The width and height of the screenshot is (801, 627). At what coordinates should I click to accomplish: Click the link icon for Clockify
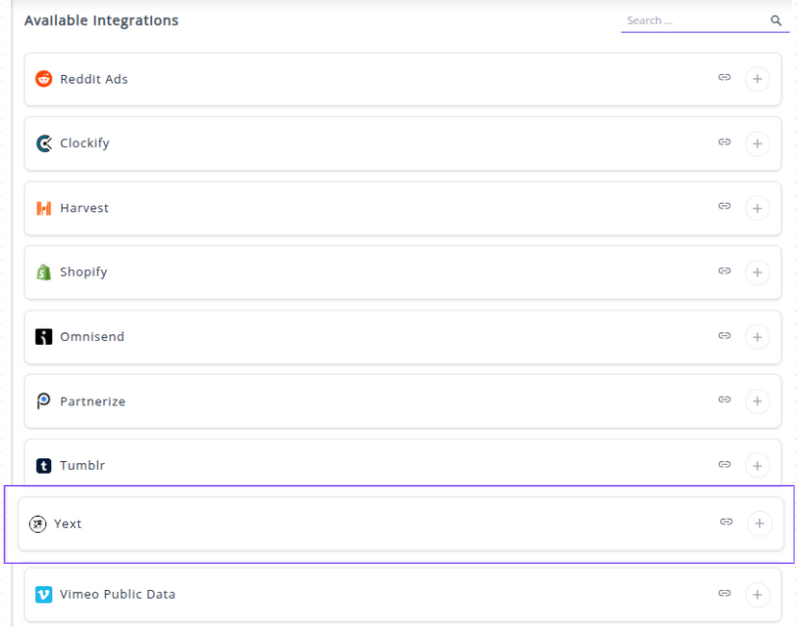click(724, 143)
